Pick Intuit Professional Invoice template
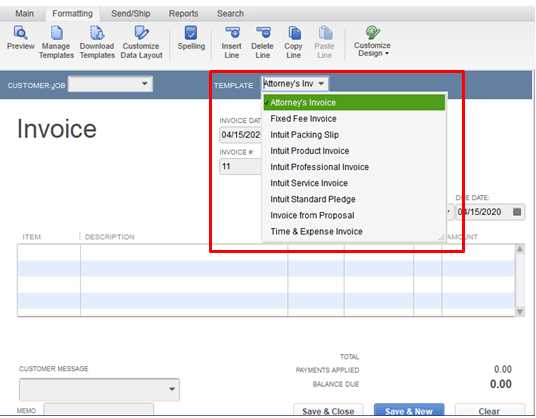Viewport: 536px width, 418px height. (354, 167)
